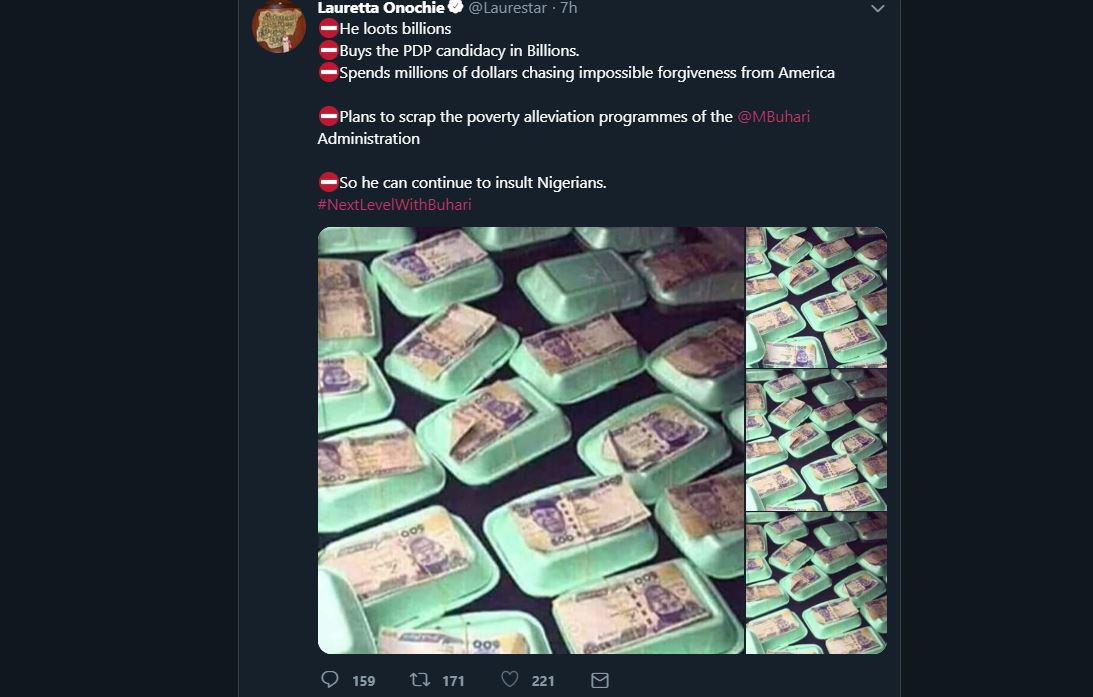Image resolution: width=1093 pixels, height=697 pixels.
Task: Open the tweet options chevron menu
Action: coord(877,9)
